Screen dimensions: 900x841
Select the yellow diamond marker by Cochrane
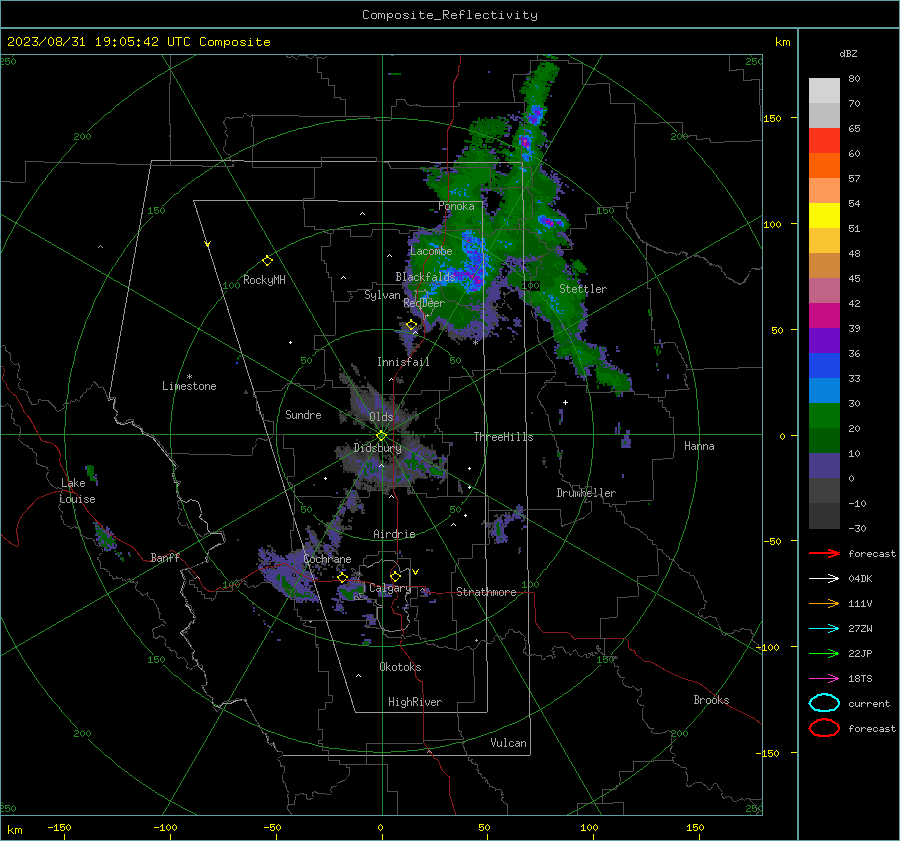(x=343, y=578)
